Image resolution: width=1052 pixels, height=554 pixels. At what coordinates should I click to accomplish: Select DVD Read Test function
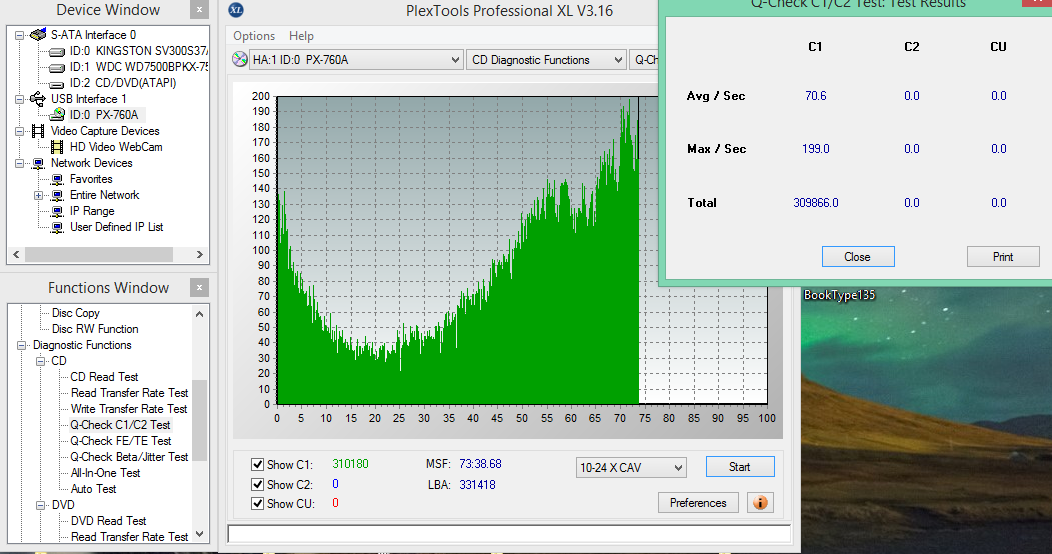[x=108, y=521]
